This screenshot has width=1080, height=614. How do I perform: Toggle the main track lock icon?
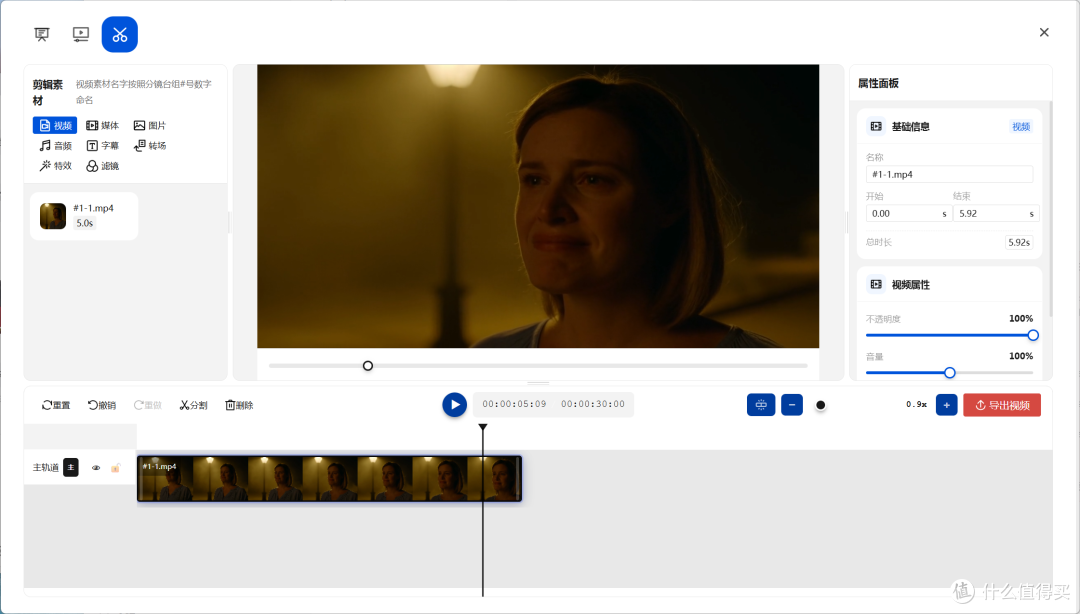coord(115,468)
